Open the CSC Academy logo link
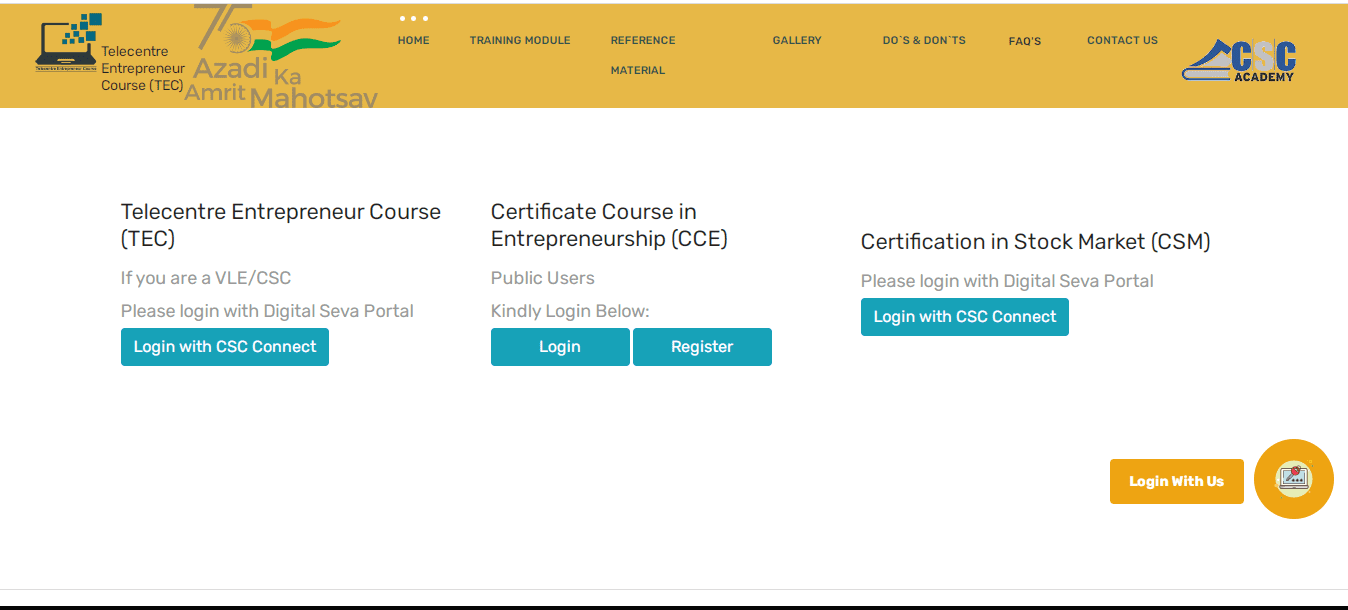 pyautogui.click(x=1239, y=59)
